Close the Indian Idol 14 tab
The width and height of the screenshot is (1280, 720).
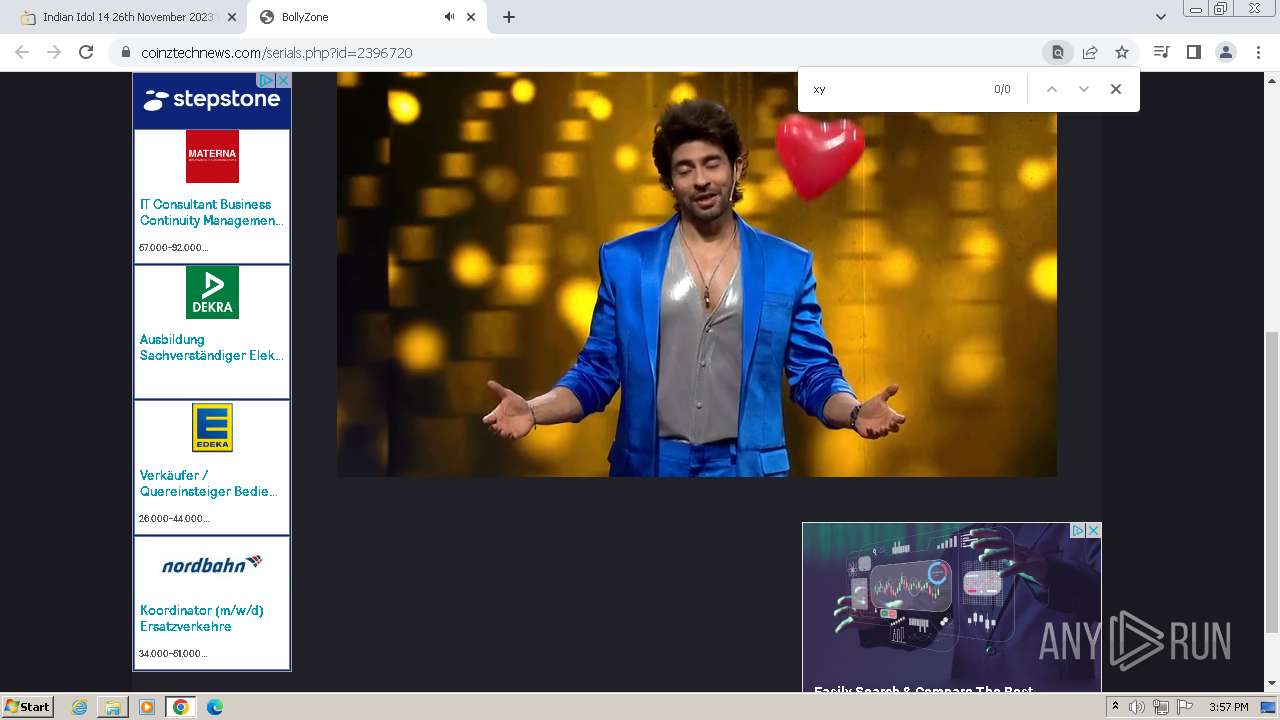pyautogui.click(x=232, y=17)
